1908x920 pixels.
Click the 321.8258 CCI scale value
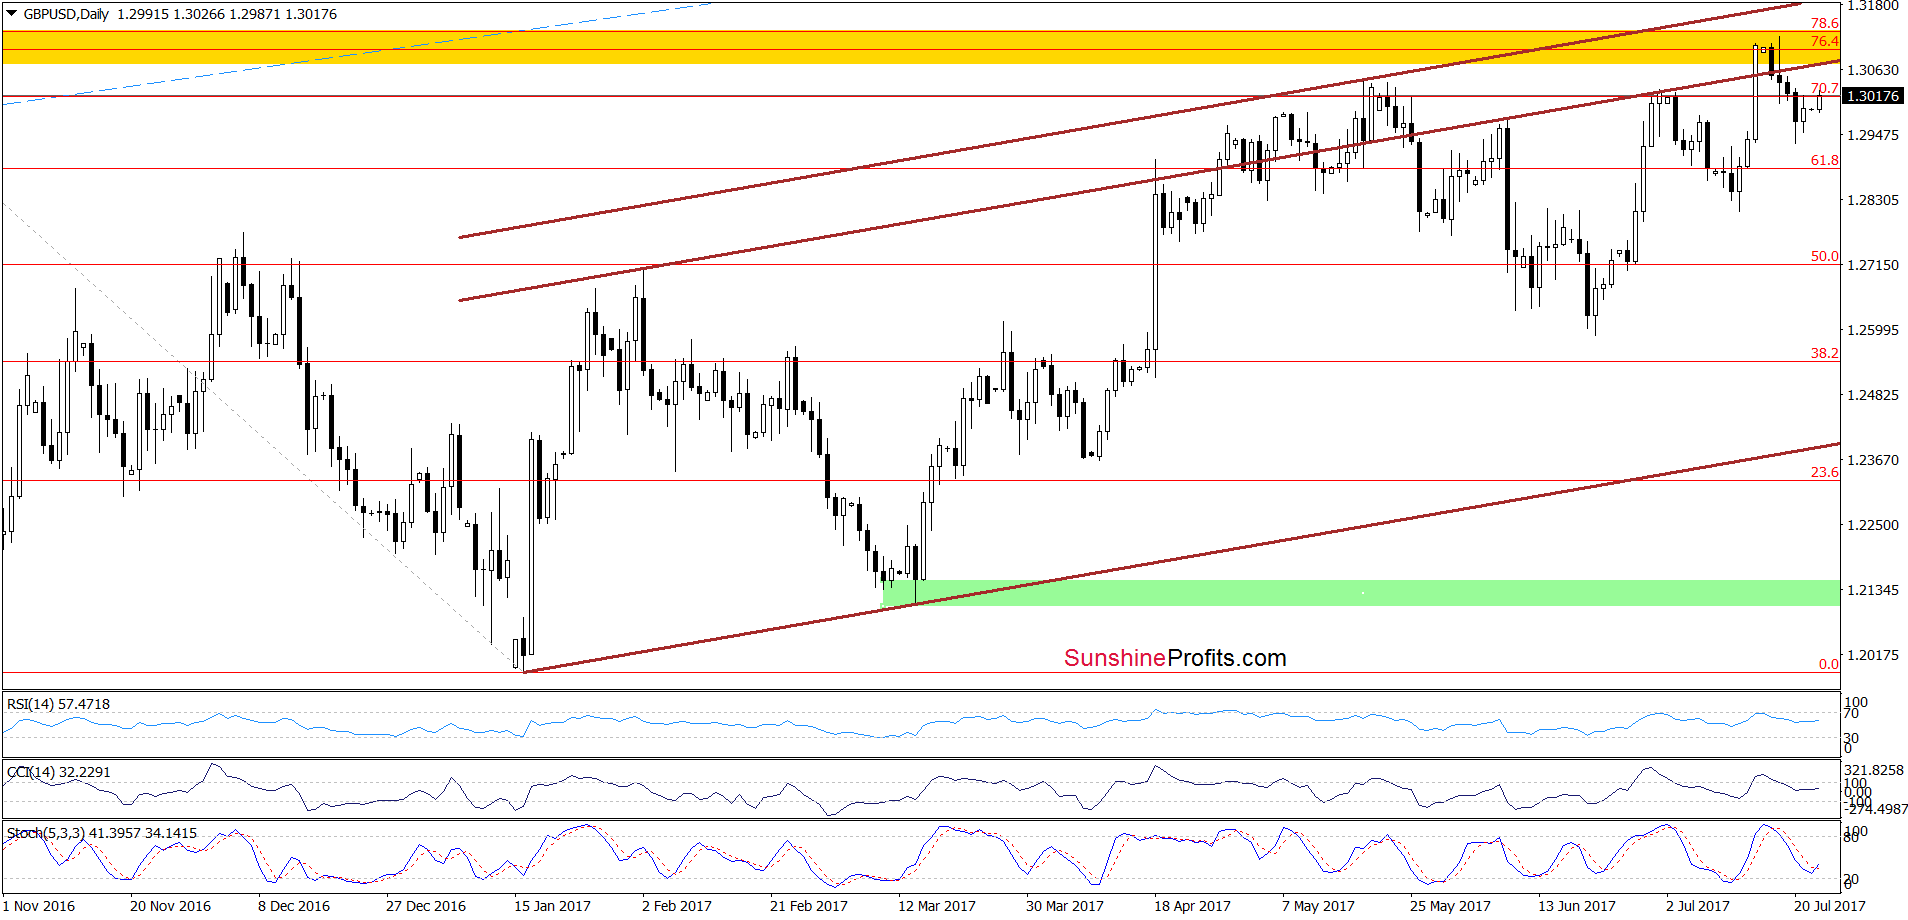click(1875, 770)
